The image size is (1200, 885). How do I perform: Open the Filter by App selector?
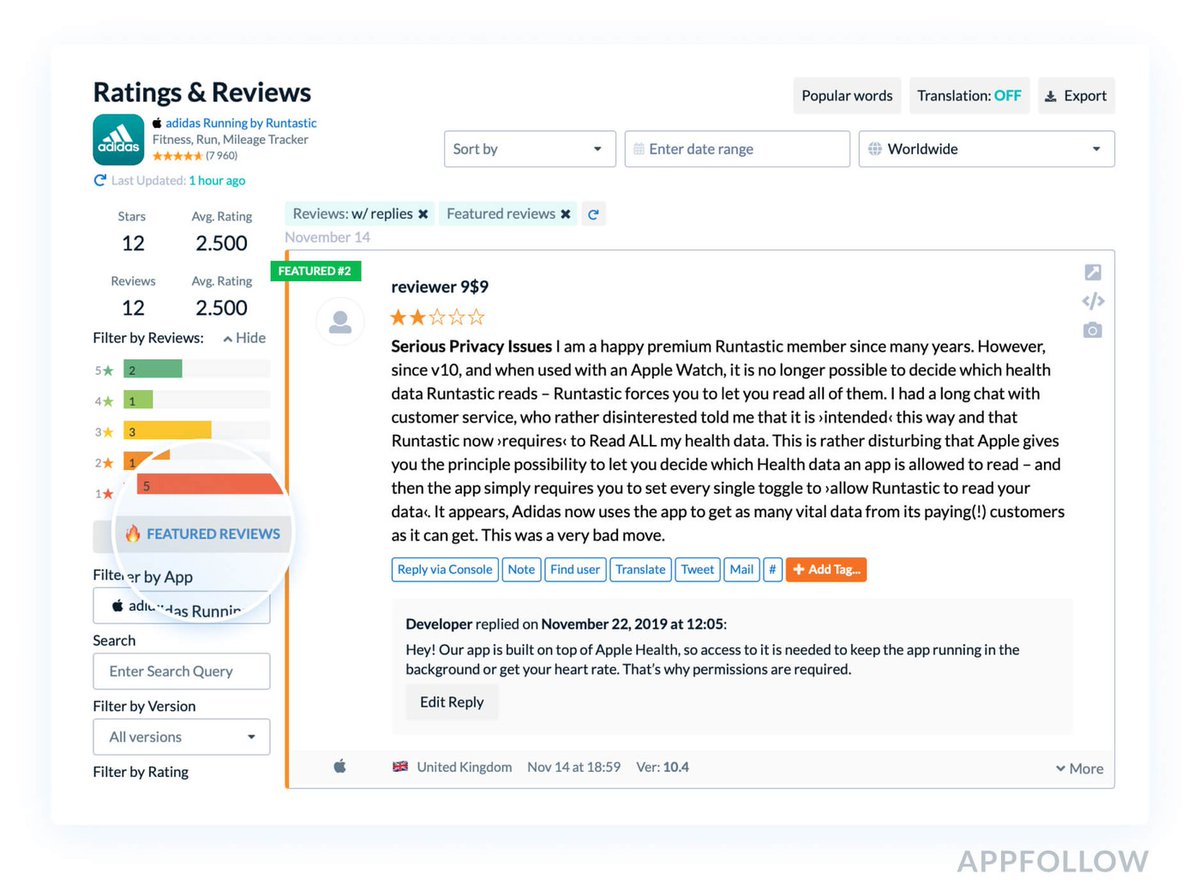182,606
